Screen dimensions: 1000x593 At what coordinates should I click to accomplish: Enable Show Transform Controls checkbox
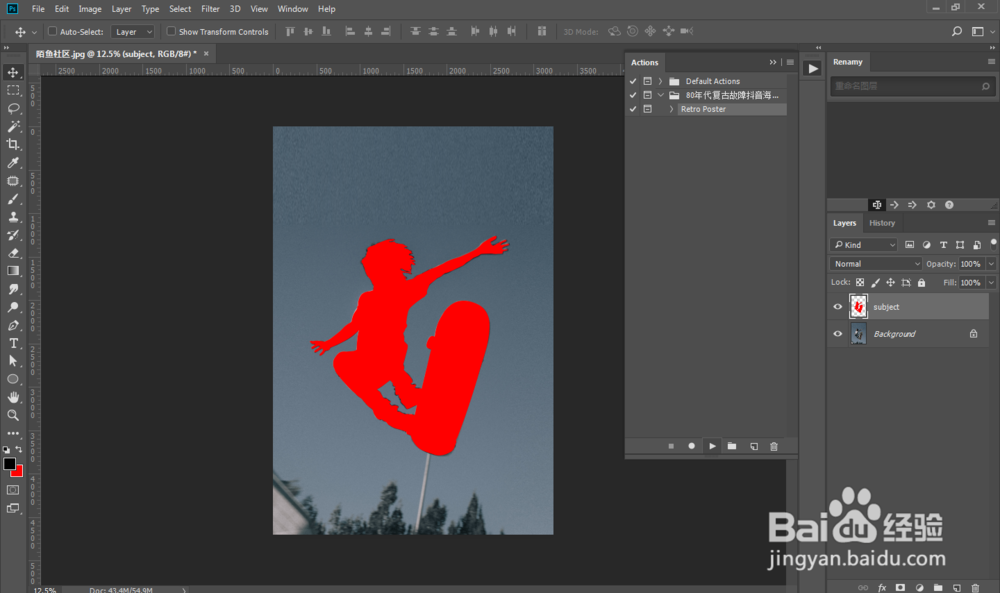171,31
